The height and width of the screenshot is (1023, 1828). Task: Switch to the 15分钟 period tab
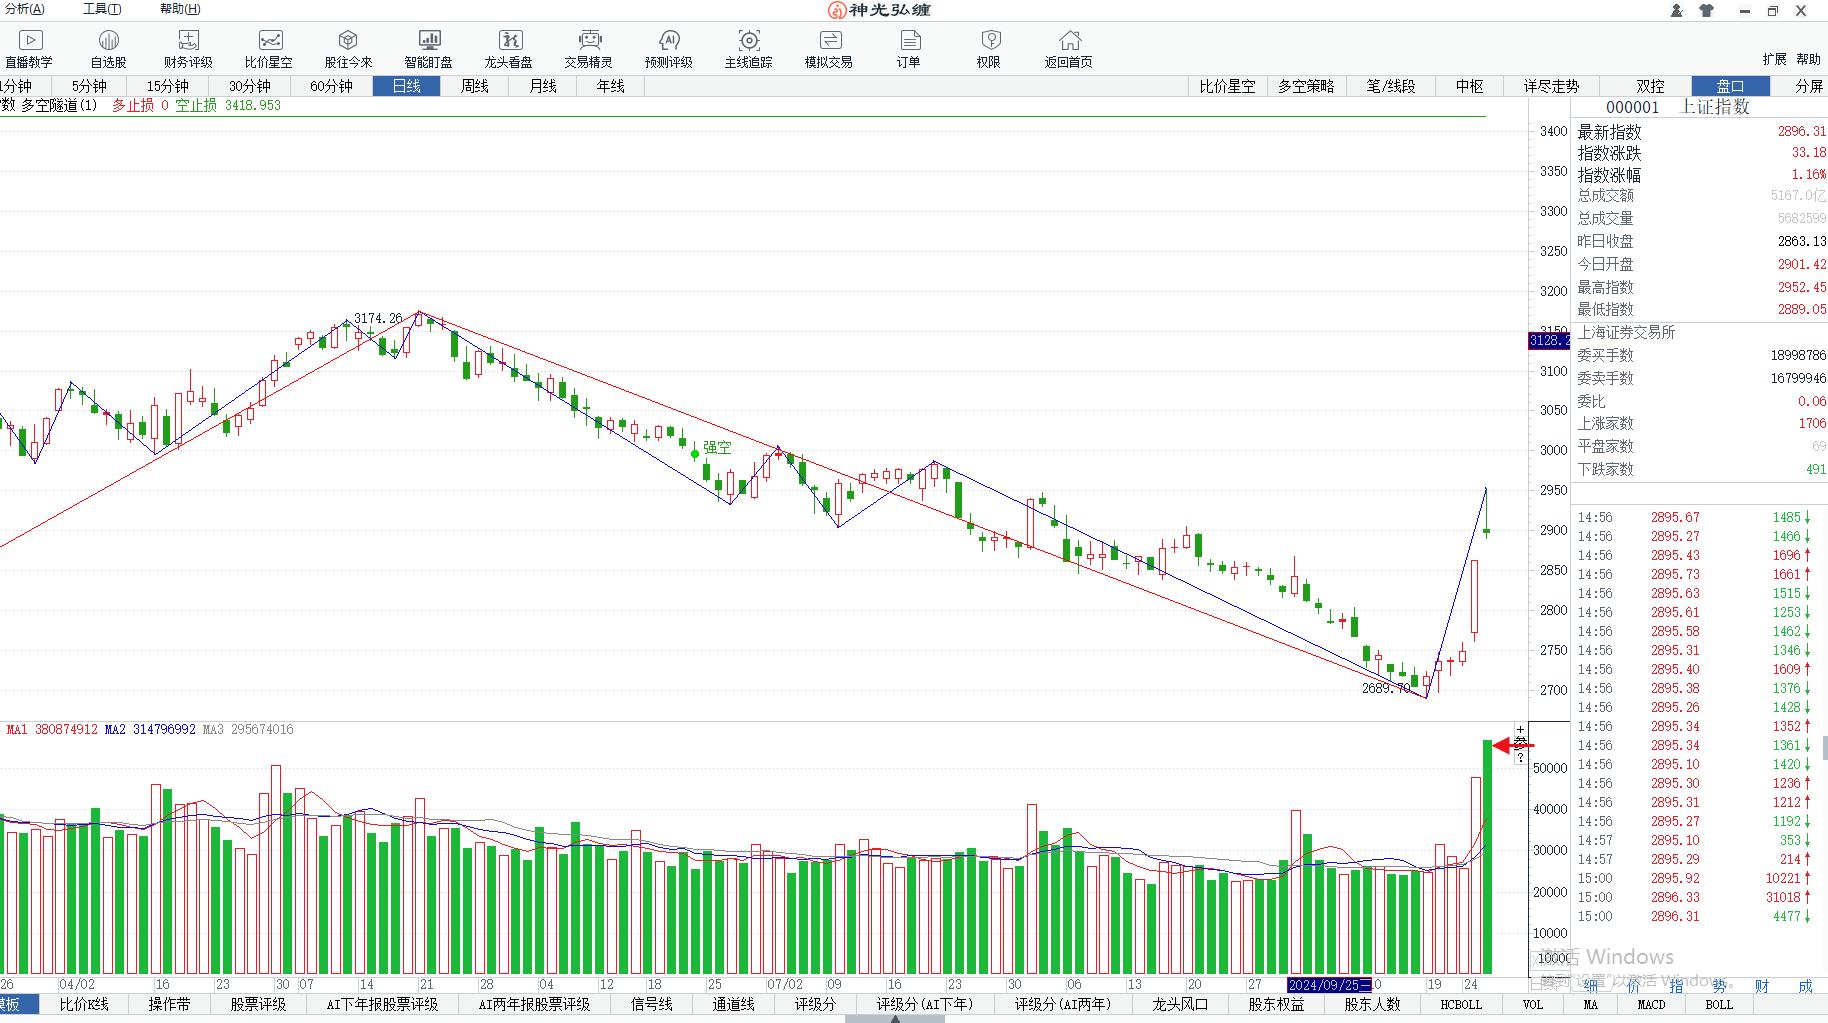[x=167, y=86]
